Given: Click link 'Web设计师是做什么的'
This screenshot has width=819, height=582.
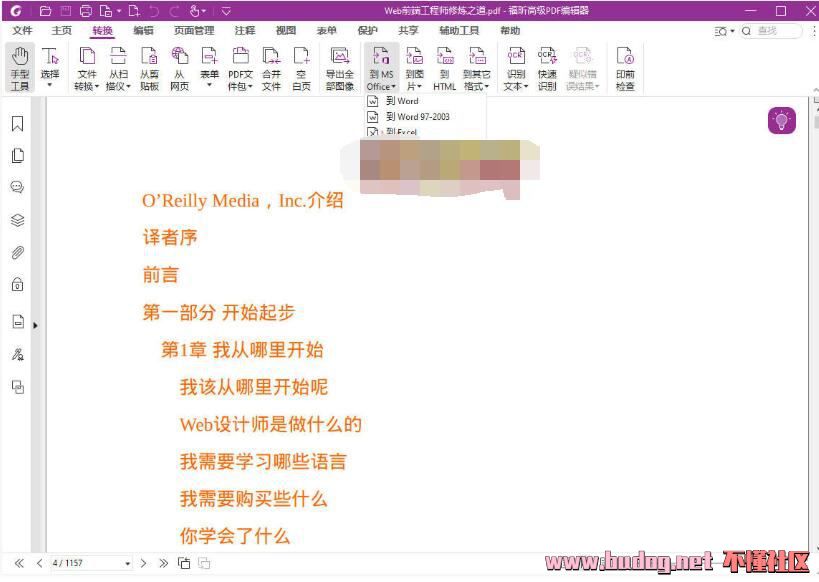Looking at the screenshot, I should pos(271,424).
